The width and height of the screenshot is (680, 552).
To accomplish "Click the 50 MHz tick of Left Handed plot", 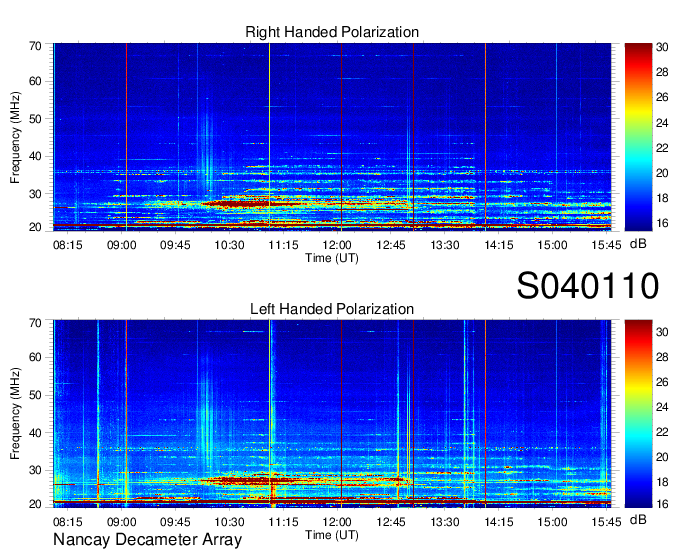I will (36, 395).
